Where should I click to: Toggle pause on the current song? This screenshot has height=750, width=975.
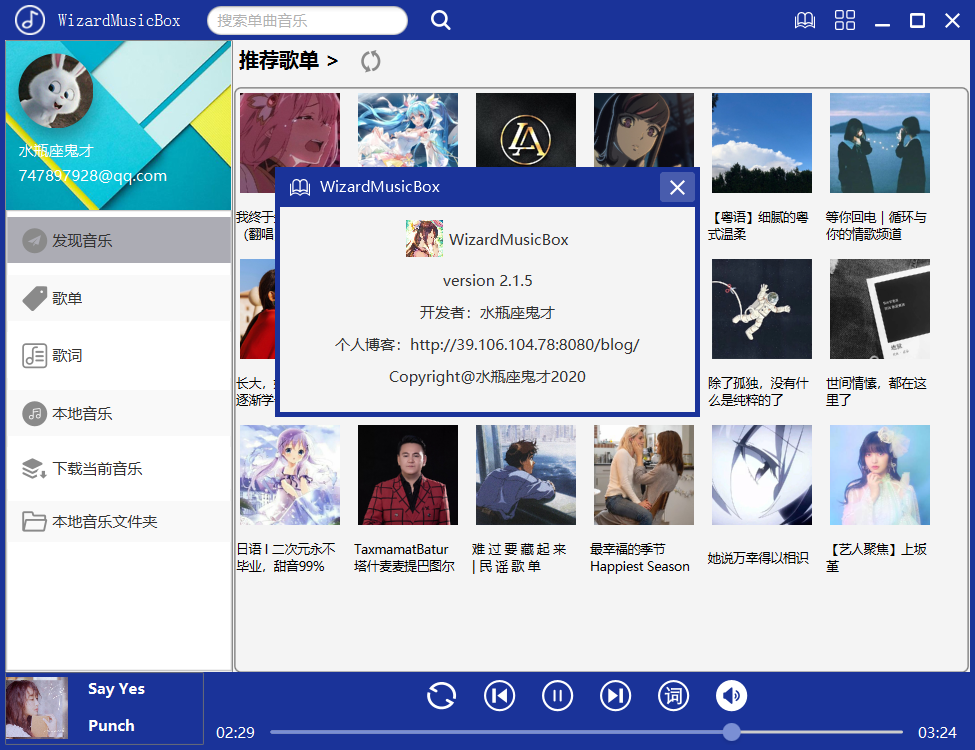tap(557, 695)
